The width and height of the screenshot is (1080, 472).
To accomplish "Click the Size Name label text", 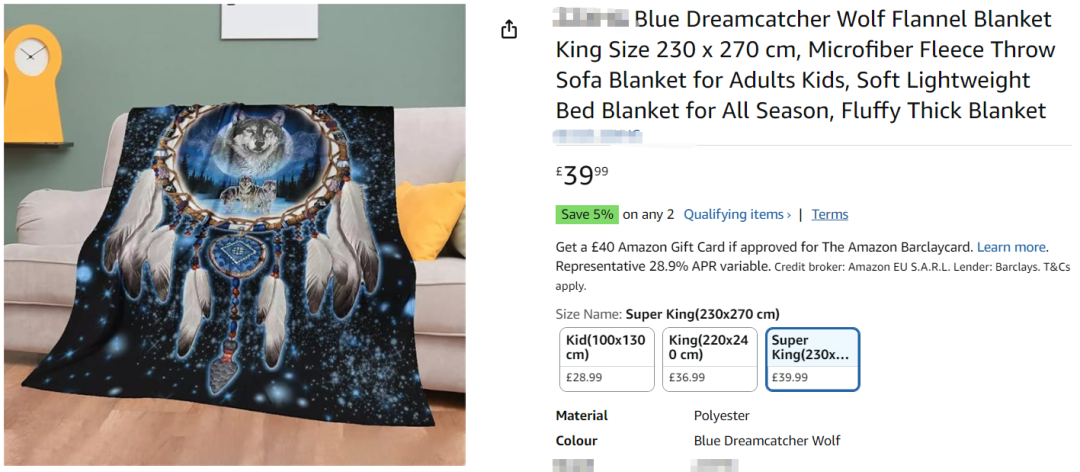I will 588,314.
